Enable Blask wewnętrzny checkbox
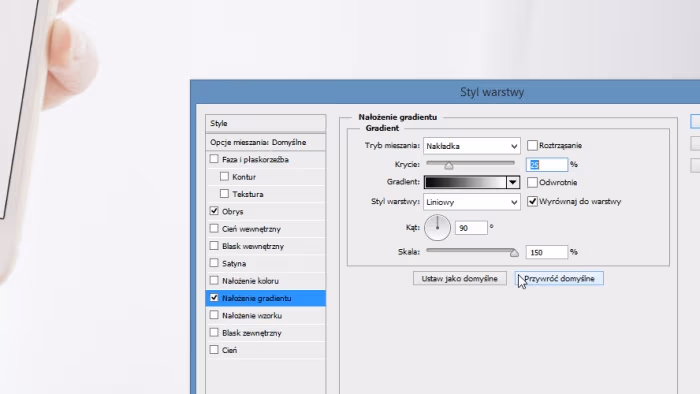The height and width of the screenshot is (394, 700). [x=214, y=245]
